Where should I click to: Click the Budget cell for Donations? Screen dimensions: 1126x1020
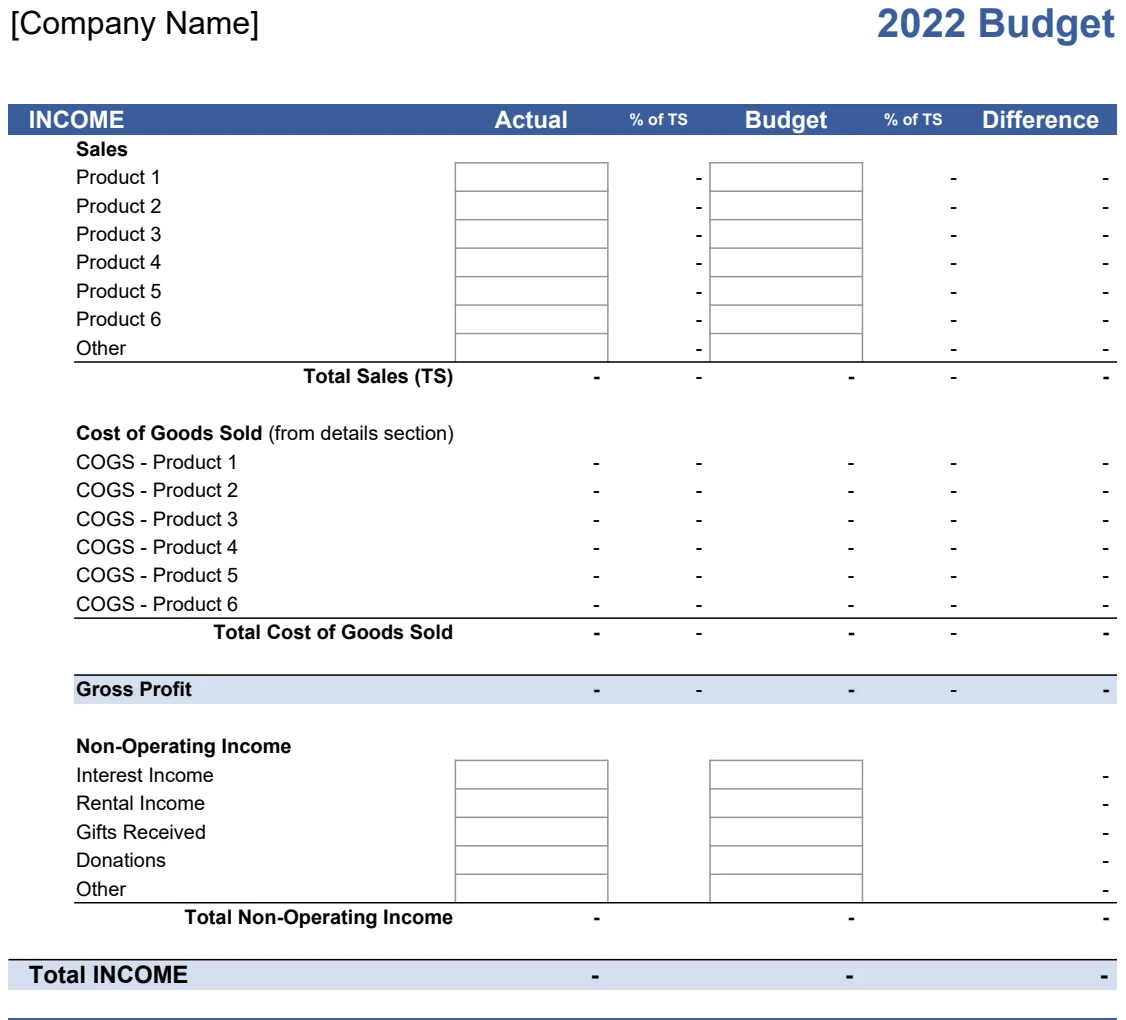coord(786,860)
